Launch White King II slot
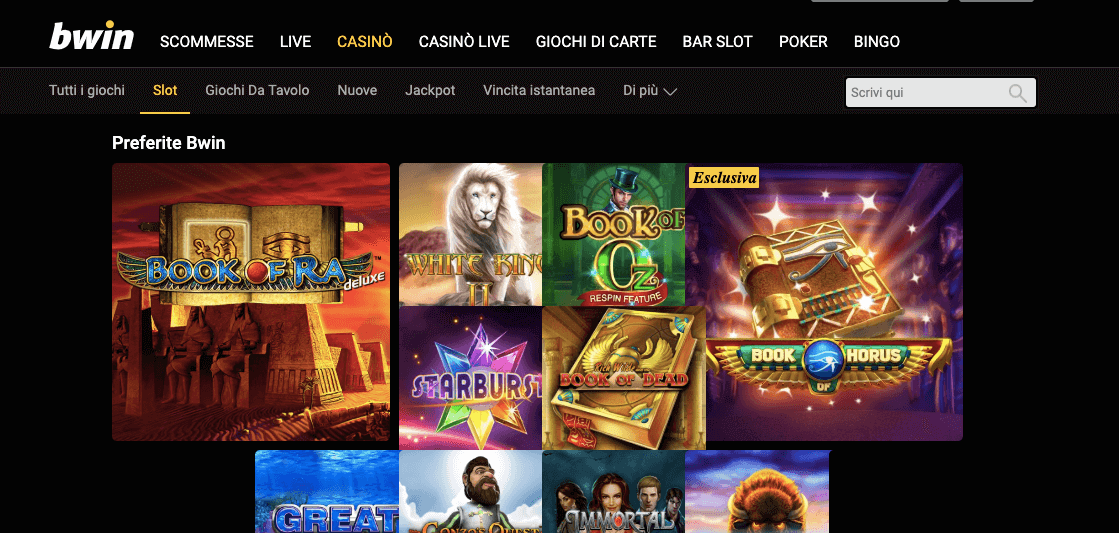 470,235
